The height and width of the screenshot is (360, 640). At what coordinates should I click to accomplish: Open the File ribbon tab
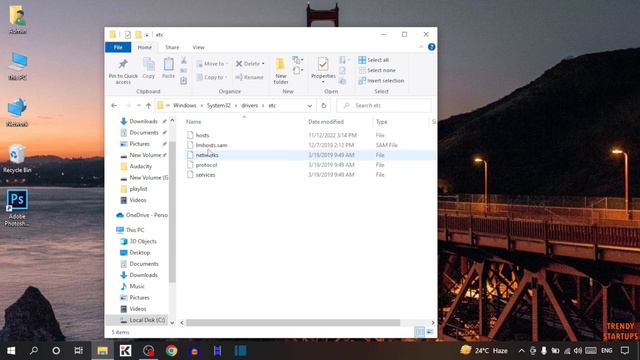tap(118, 47)
